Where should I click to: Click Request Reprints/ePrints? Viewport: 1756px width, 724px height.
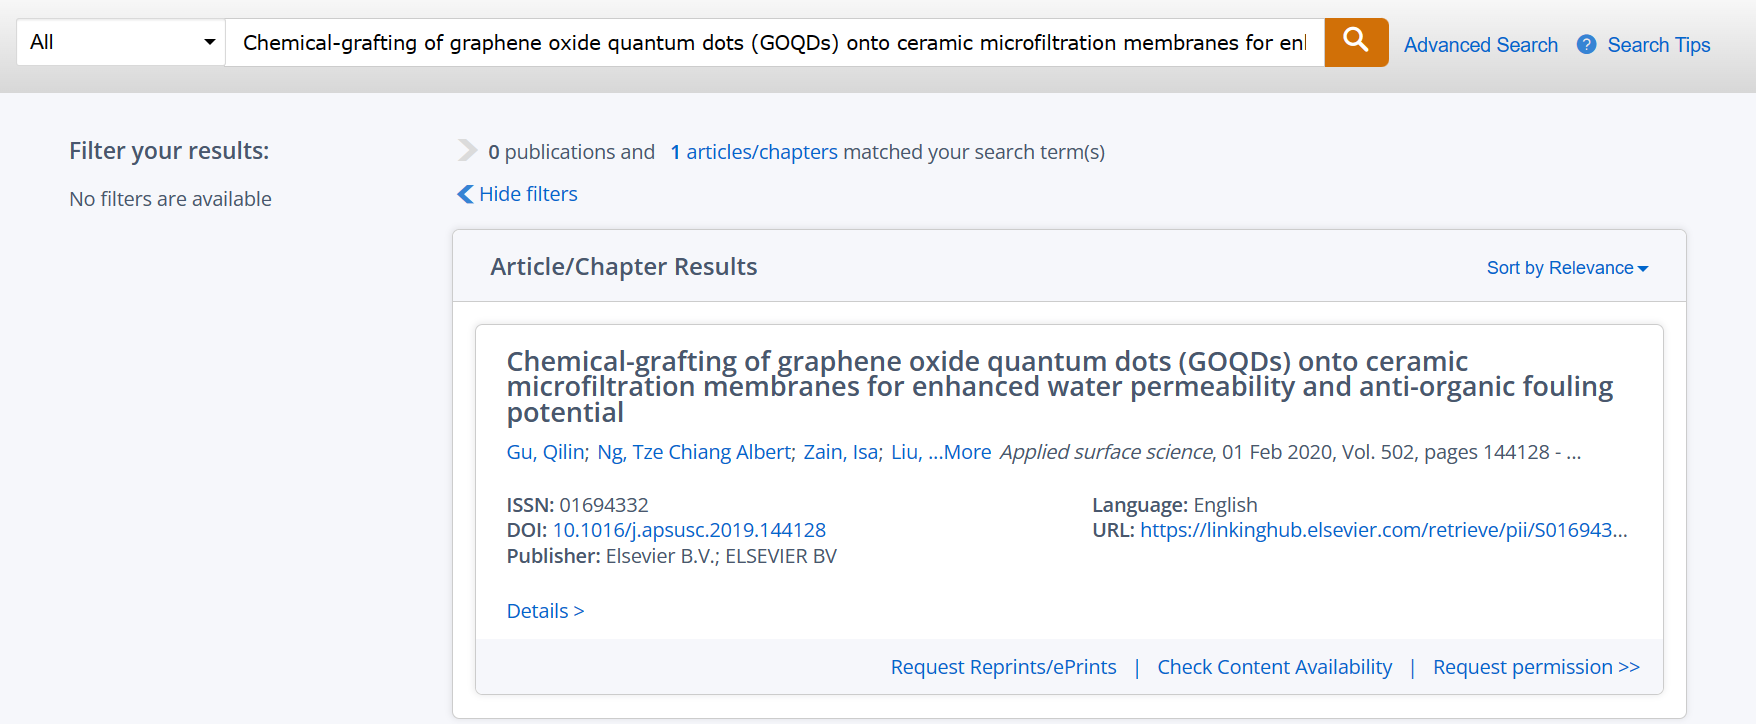pyautogui.click(x=1003, y=667)
